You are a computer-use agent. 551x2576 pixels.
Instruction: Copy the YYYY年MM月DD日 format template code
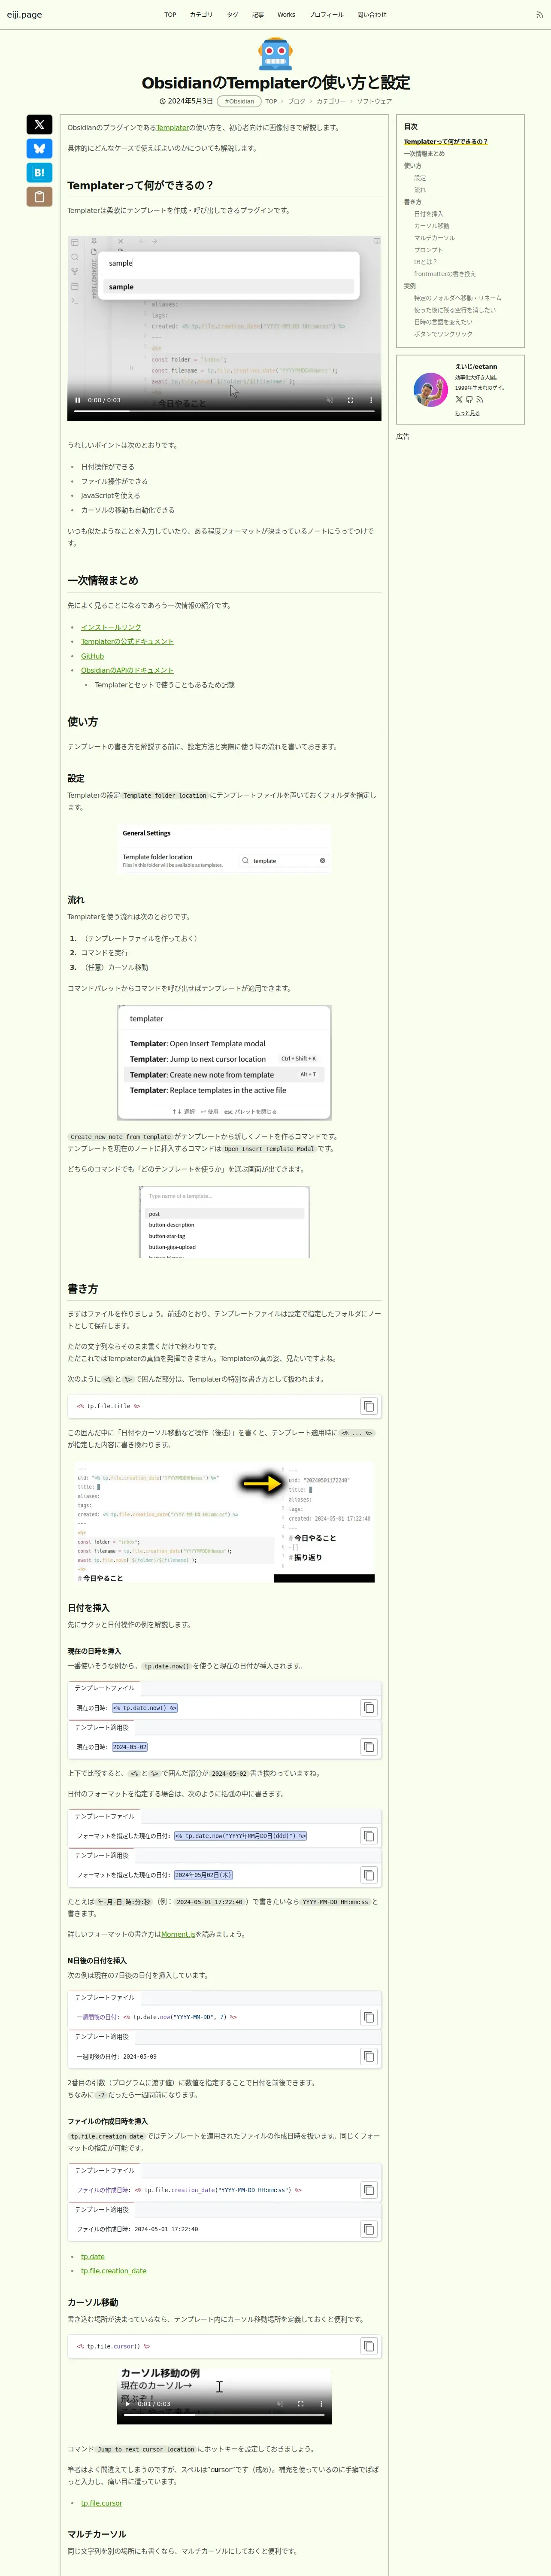[368, 1836]
